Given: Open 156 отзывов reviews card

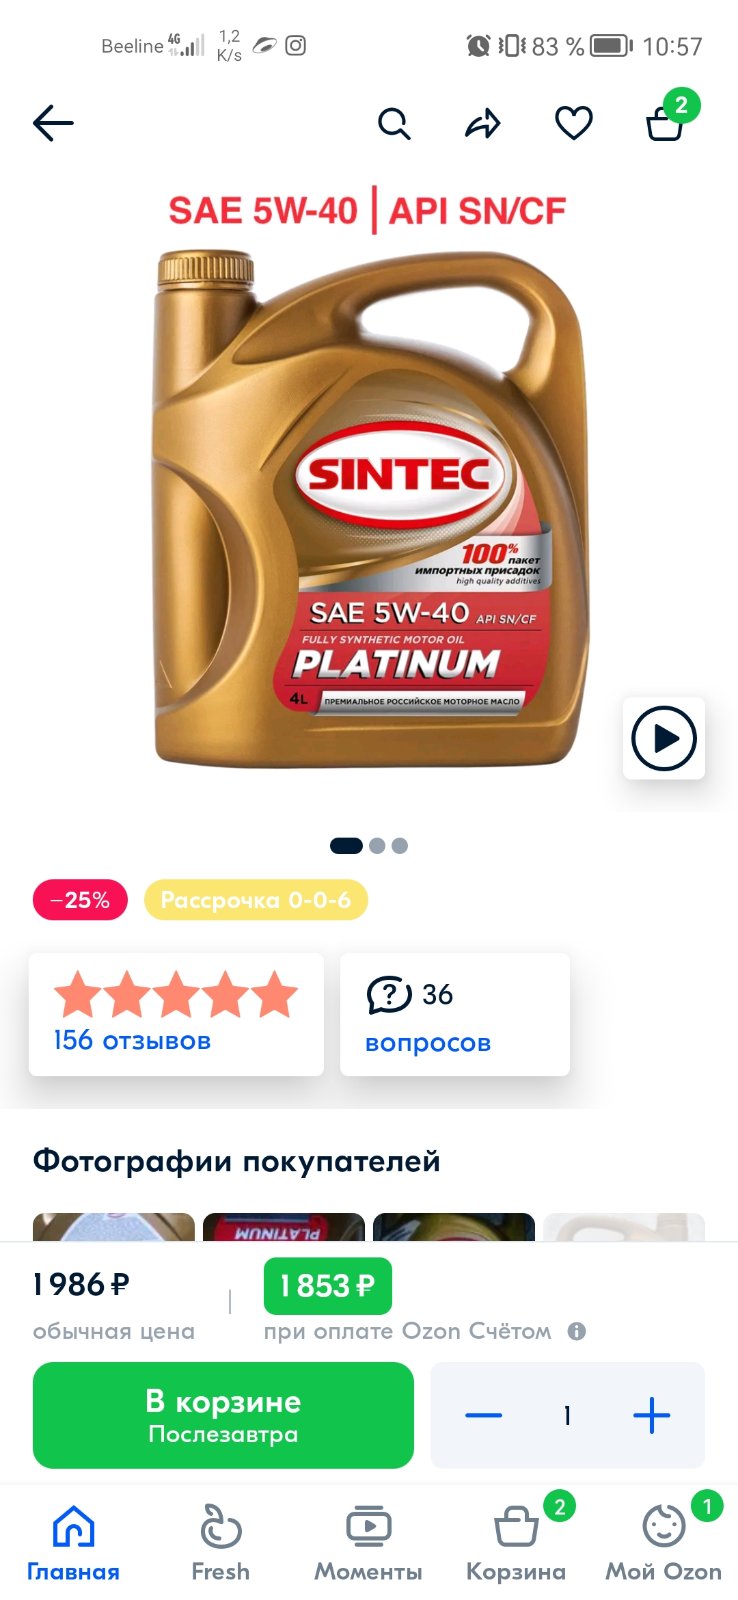Looking at the screenshot, I should click(x=176, y=1014).
